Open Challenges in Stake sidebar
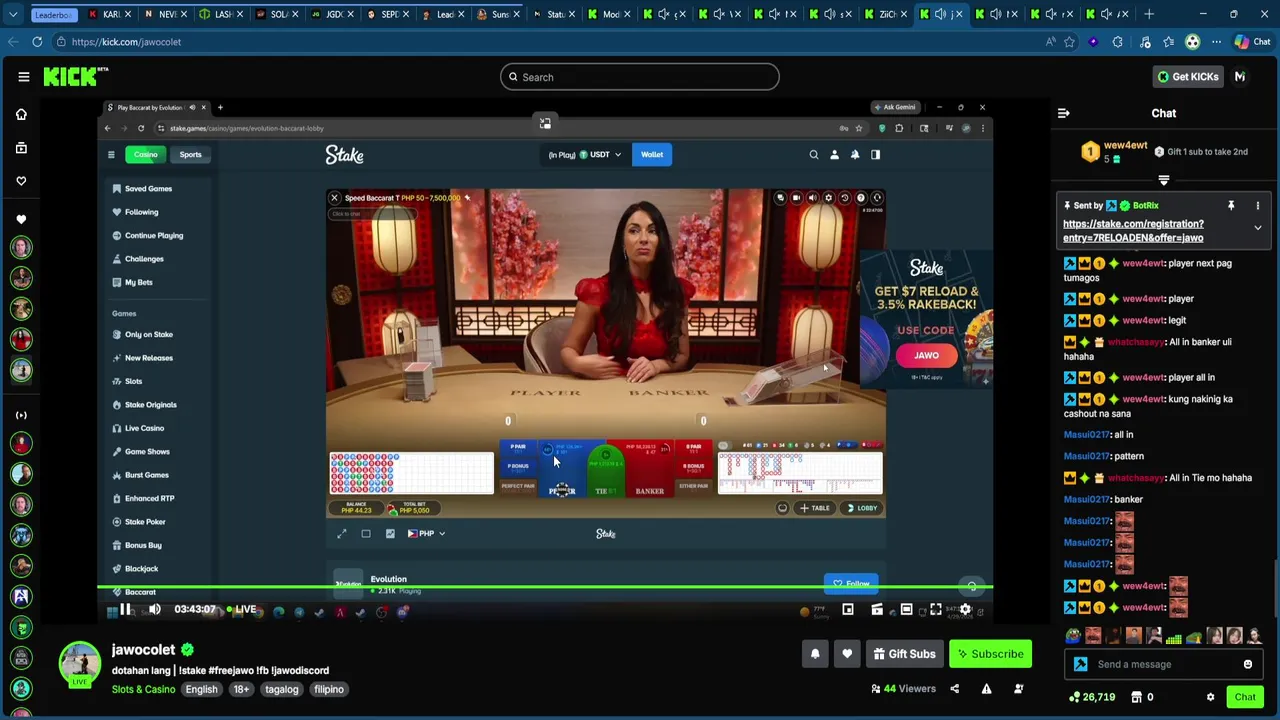1280x720 pixels. pos(144,259)
